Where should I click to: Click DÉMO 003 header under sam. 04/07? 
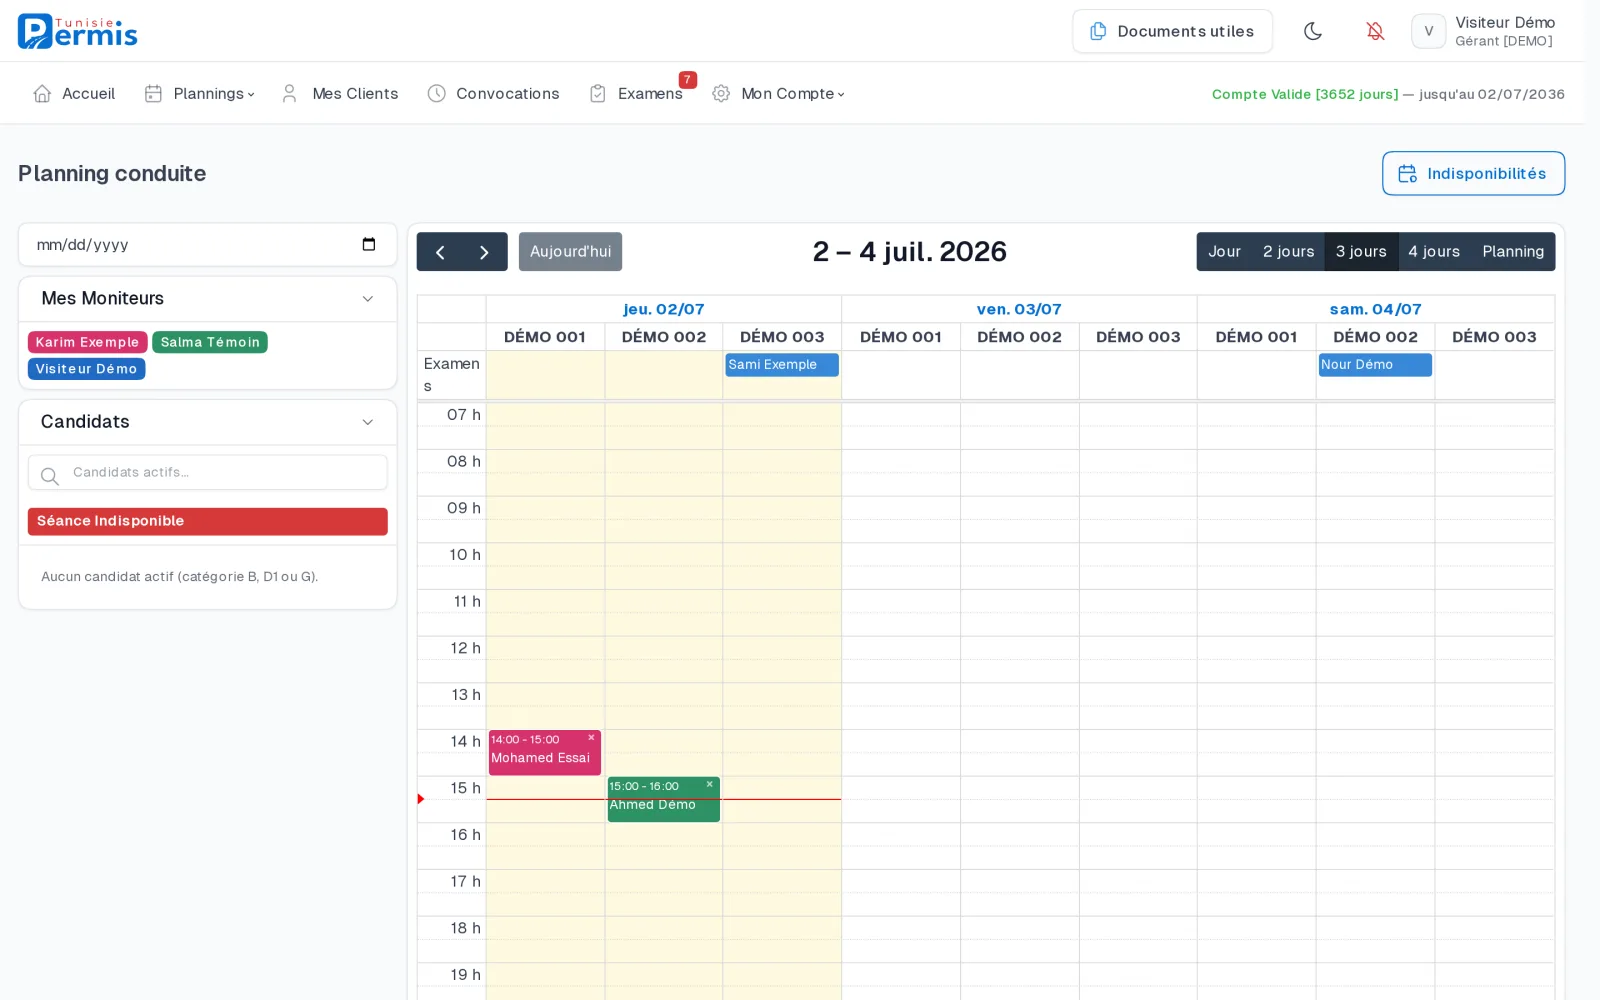pyautogui.click(x=1494, y=337)
